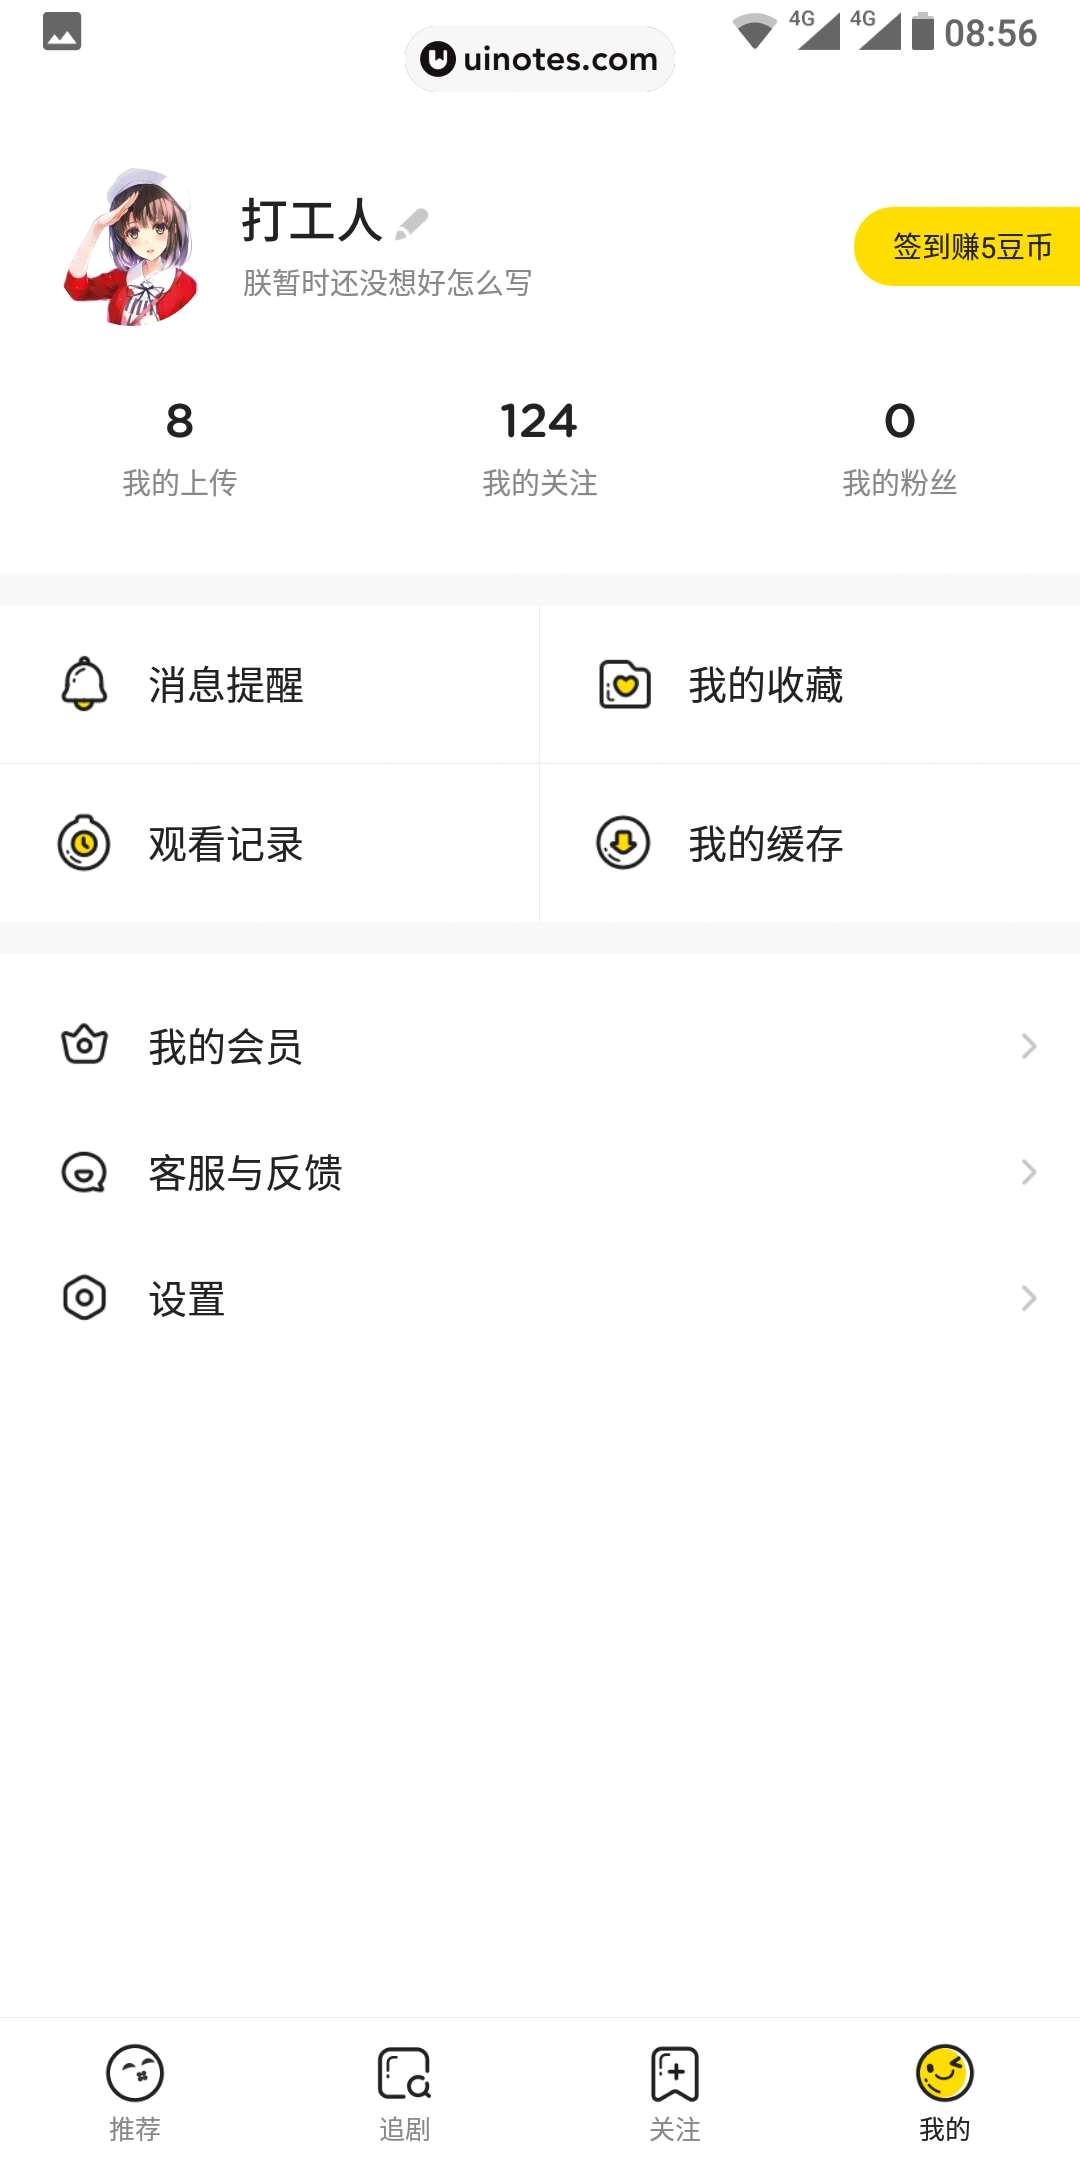Tap the 客服与反馈 chat icon

[84, 1172]
